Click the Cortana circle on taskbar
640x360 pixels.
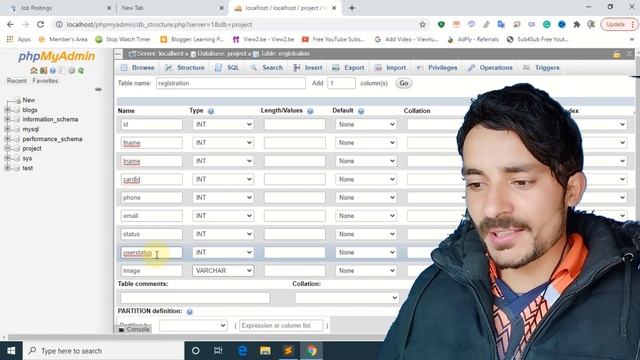[196, 351]
